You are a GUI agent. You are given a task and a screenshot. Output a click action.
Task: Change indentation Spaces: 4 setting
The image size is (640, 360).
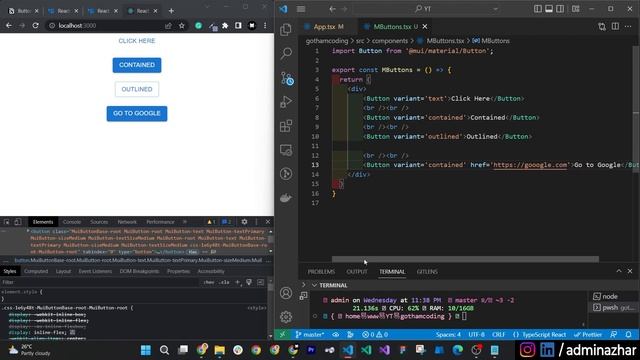coord(448,335)
